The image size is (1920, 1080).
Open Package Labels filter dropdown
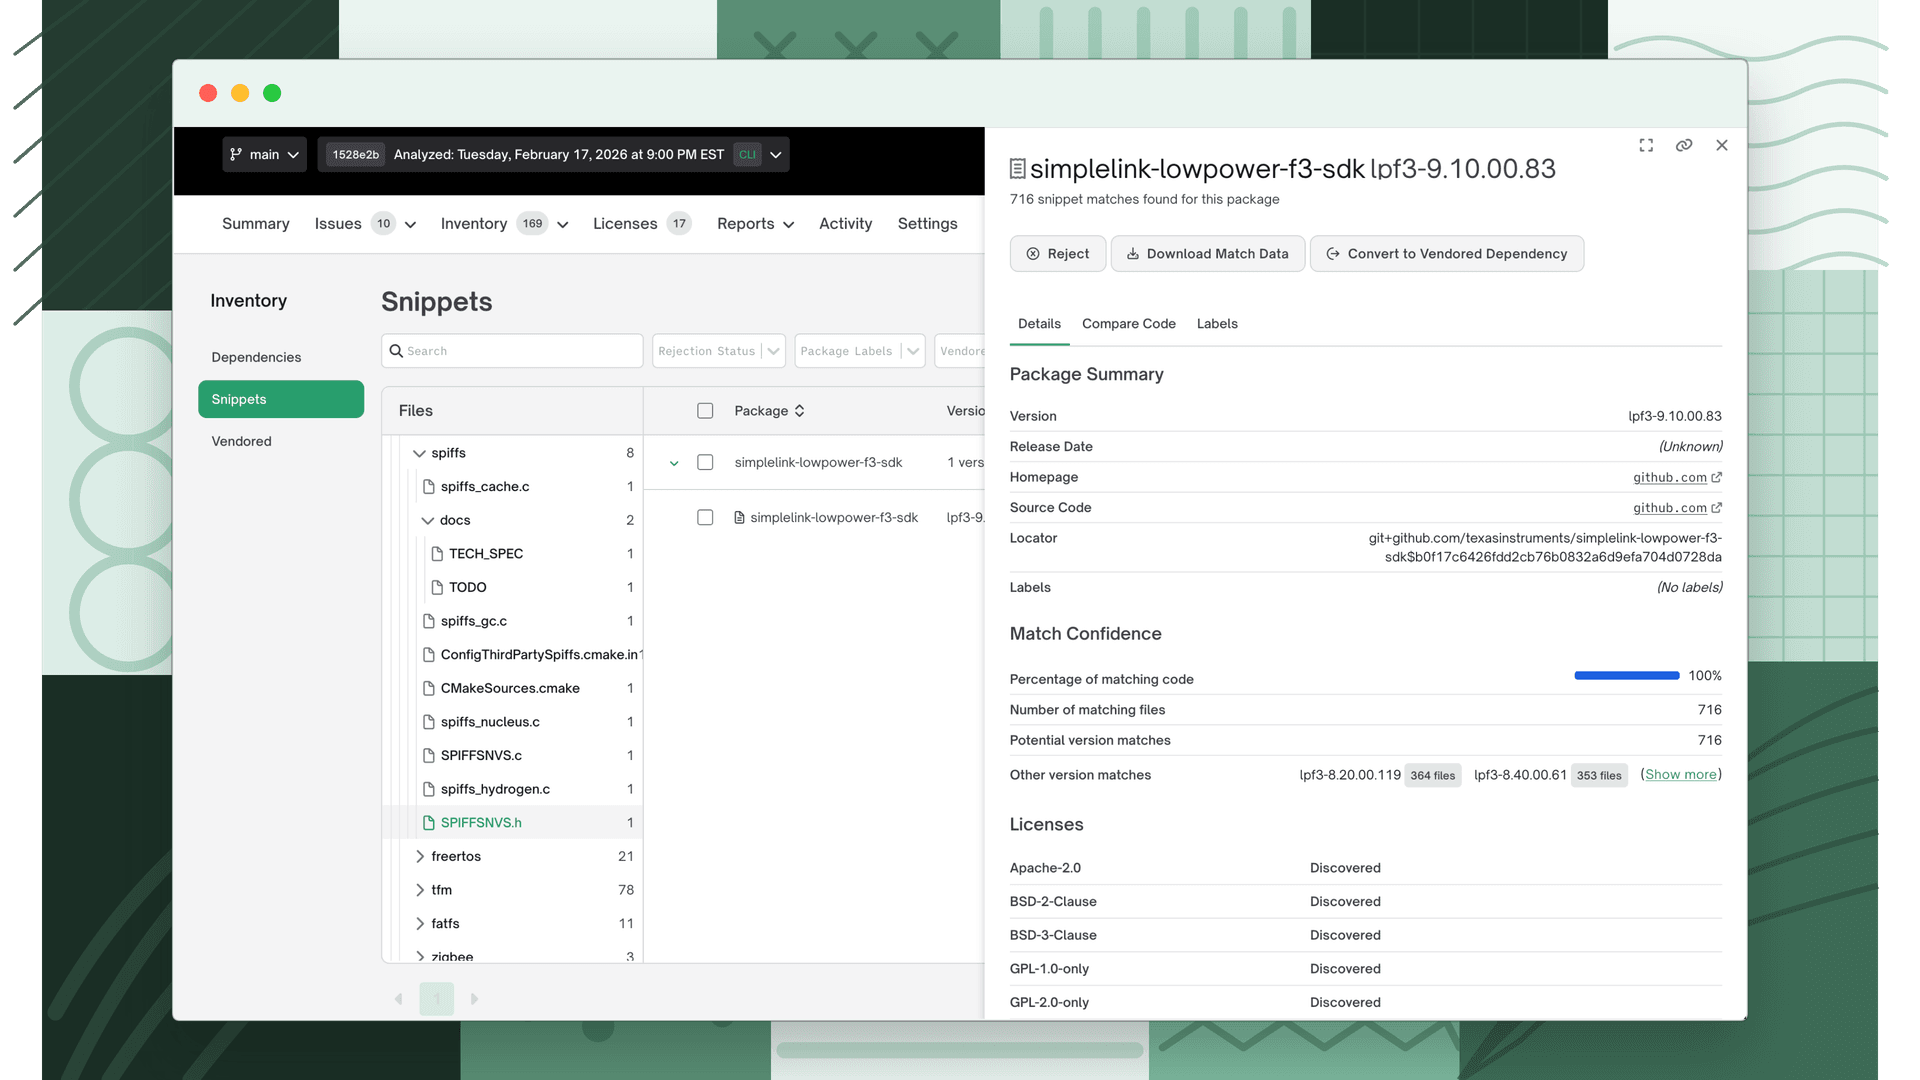[859, 351]
